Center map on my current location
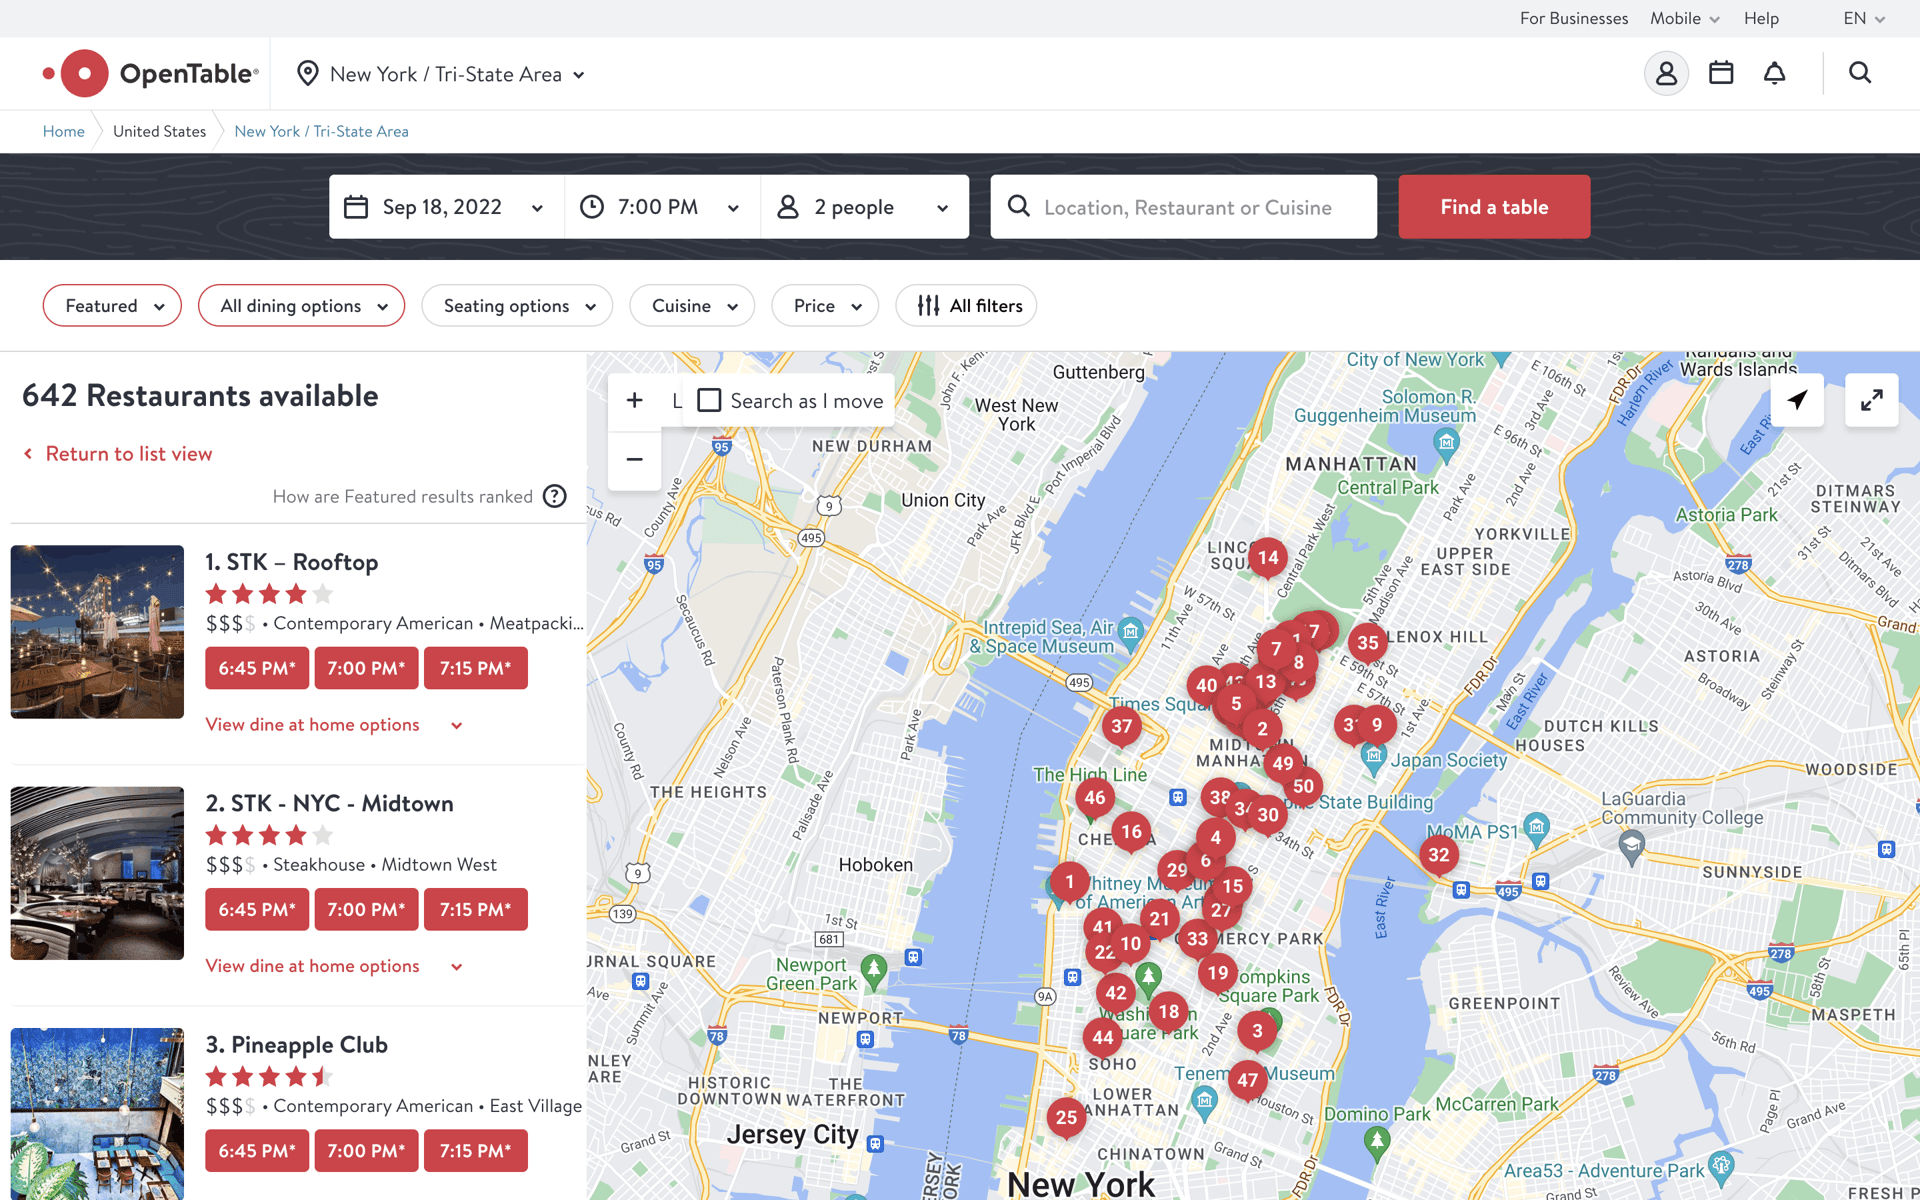This screenshot has height=1200, width=1920. point(1797,400)
